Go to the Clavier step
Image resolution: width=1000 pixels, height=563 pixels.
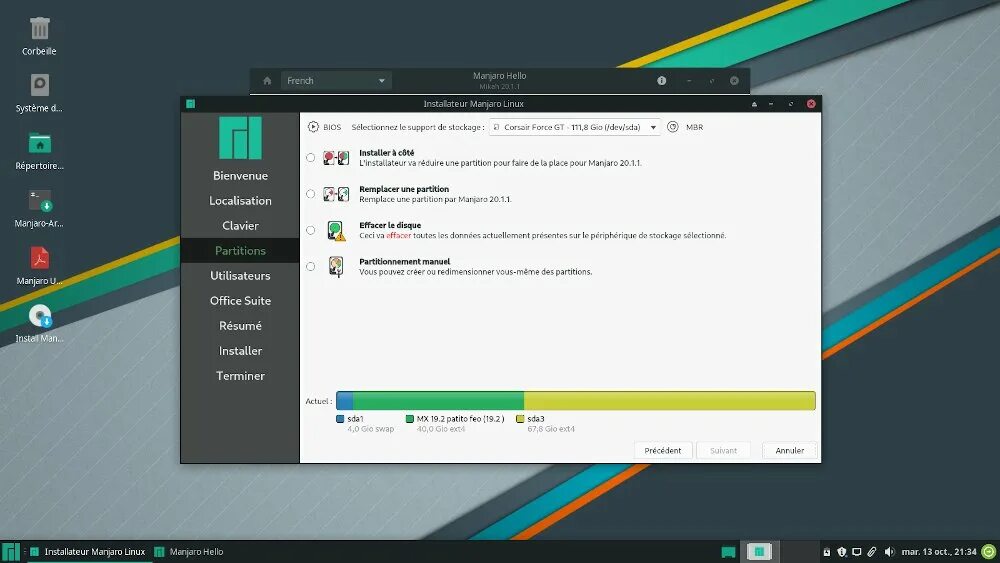(x=240, y=226)
